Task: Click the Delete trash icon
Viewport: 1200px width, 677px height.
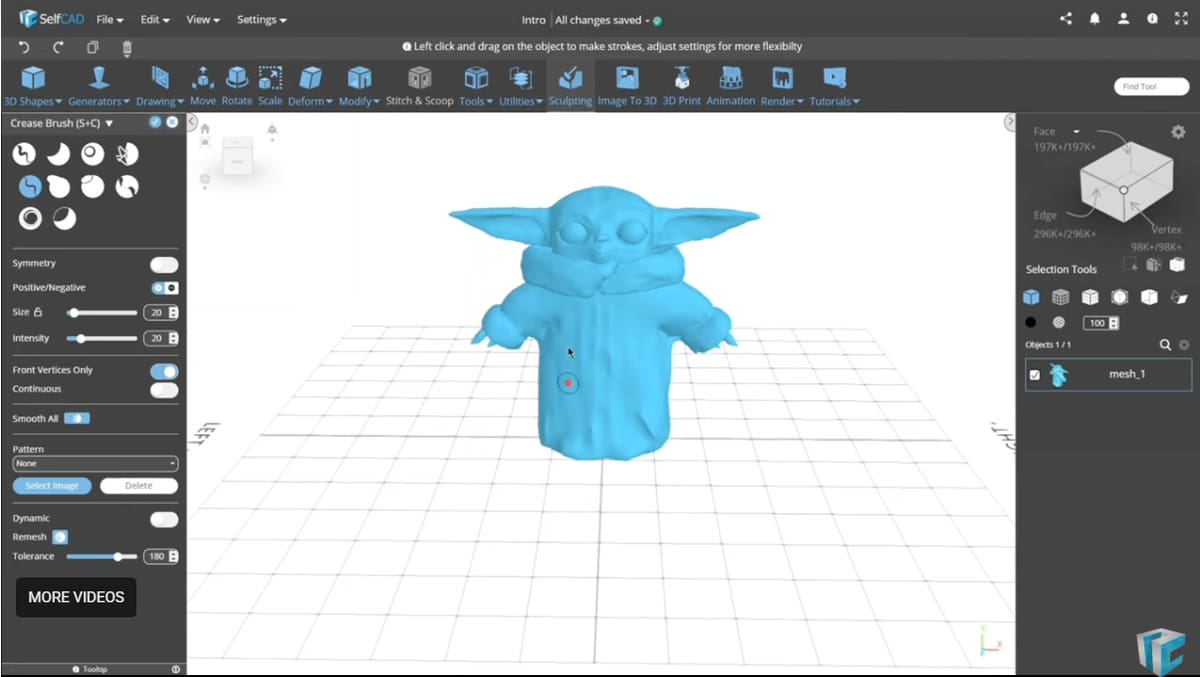Action: (127, 47)
